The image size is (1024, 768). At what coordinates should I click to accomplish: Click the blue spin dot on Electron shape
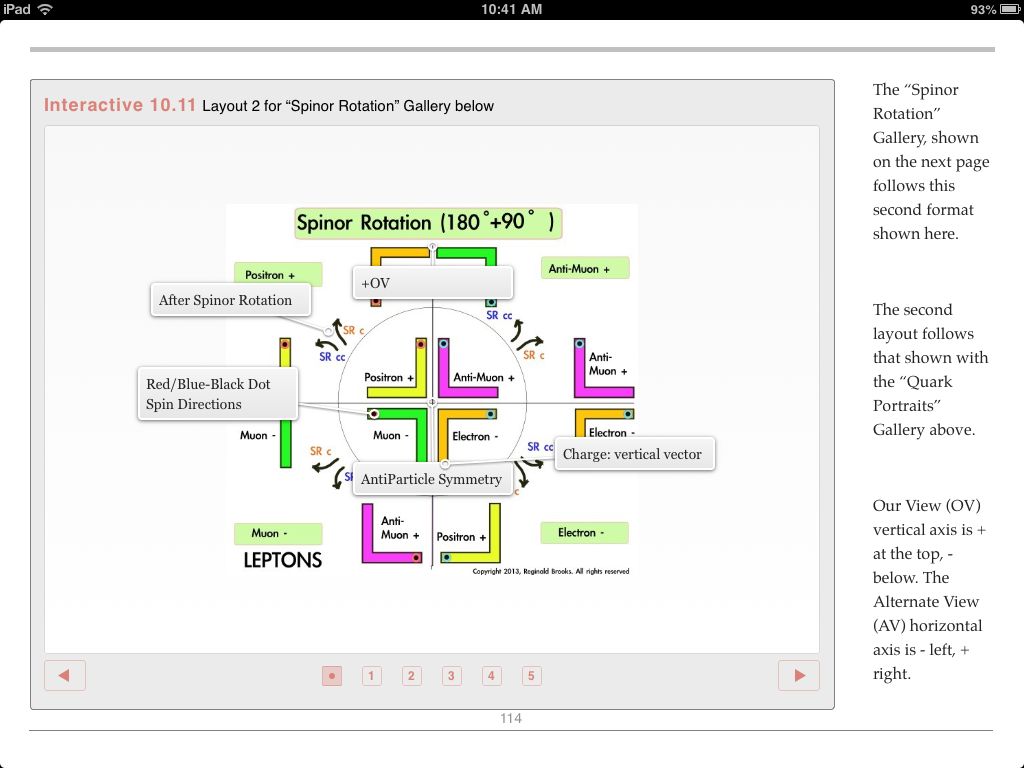(490, 413)
